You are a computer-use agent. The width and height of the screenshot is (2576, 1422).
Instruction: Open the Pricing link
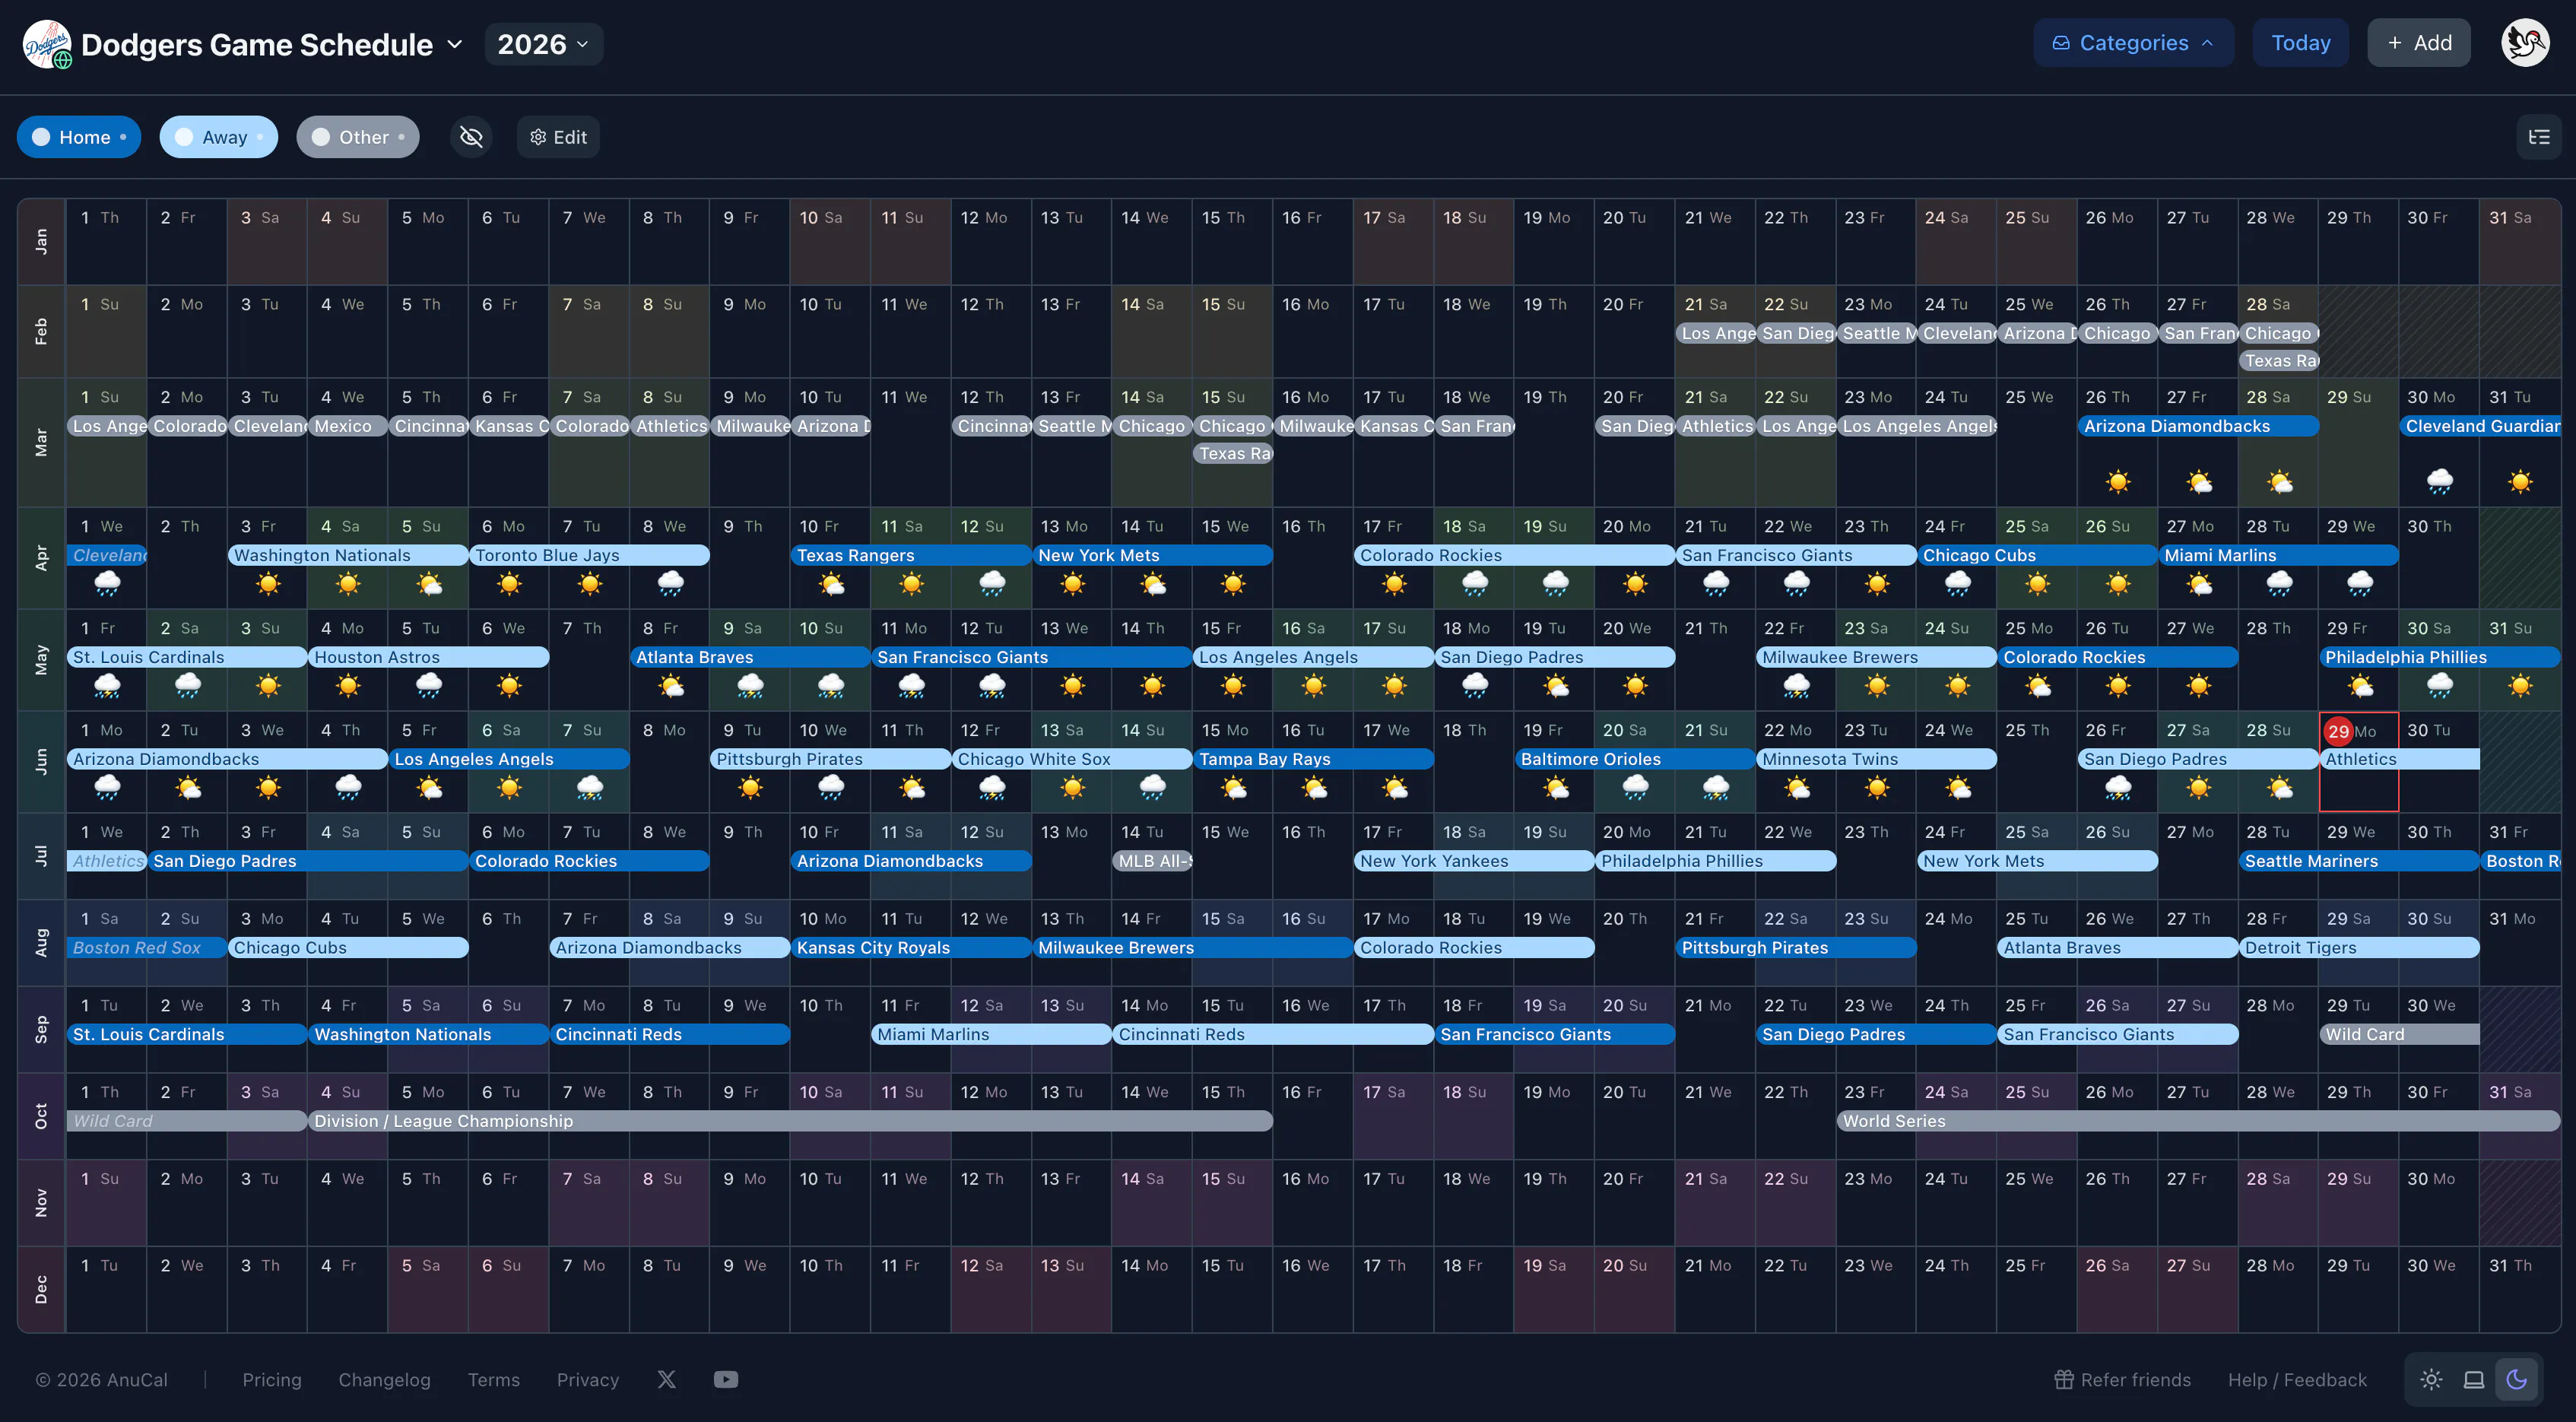point(272,1379)
